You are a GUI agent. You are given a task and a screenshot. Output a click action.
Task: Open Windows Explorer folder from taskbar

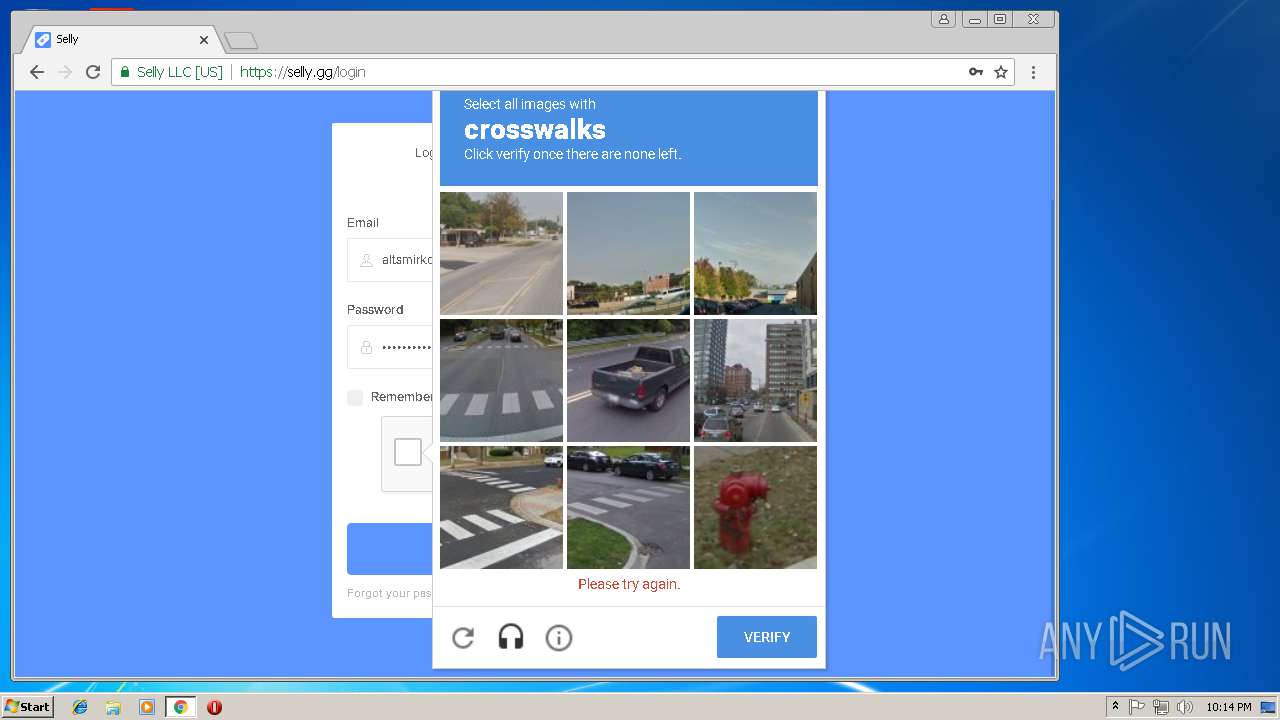(x=113, y=707)
